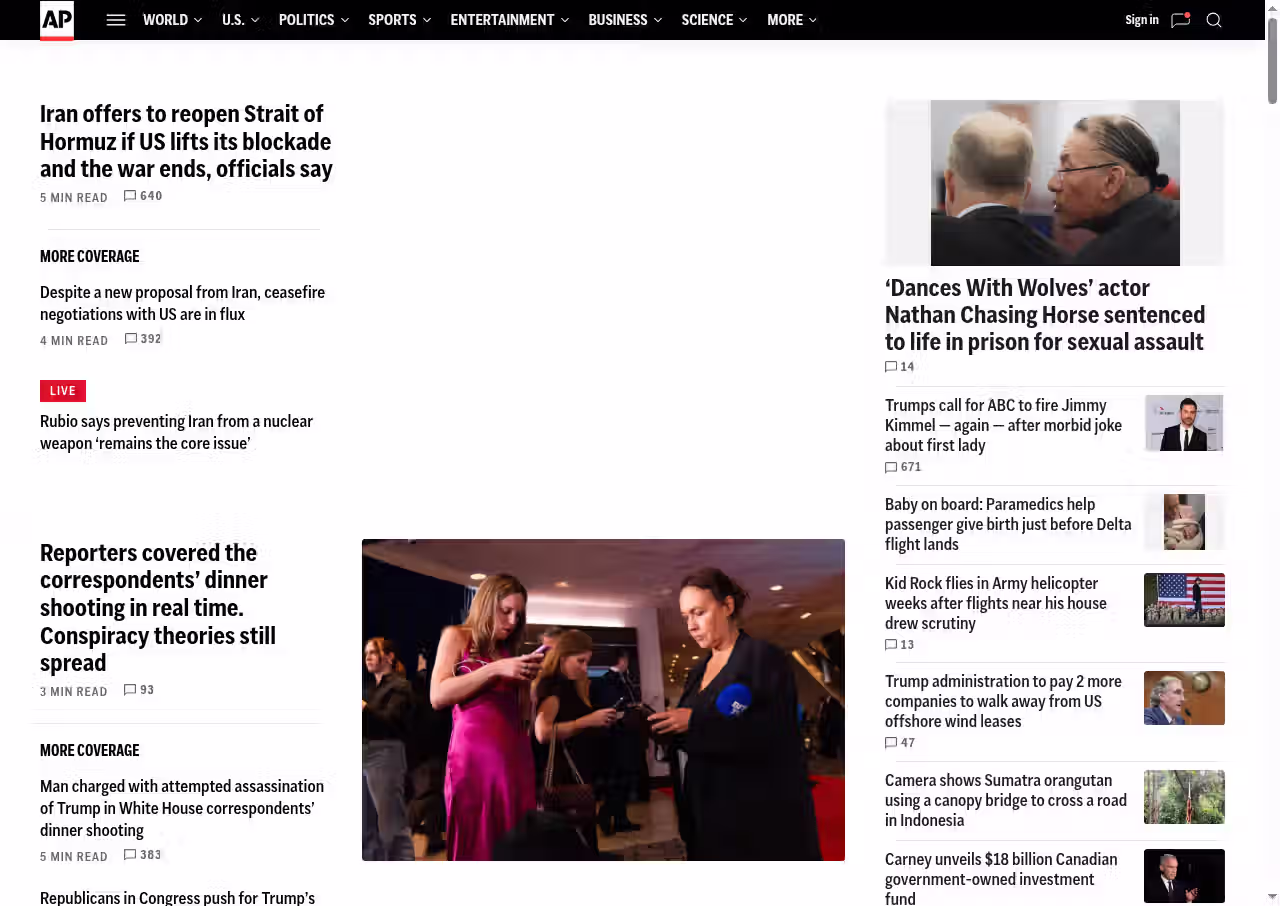Open the hamburger menu icon

(116, 20)
